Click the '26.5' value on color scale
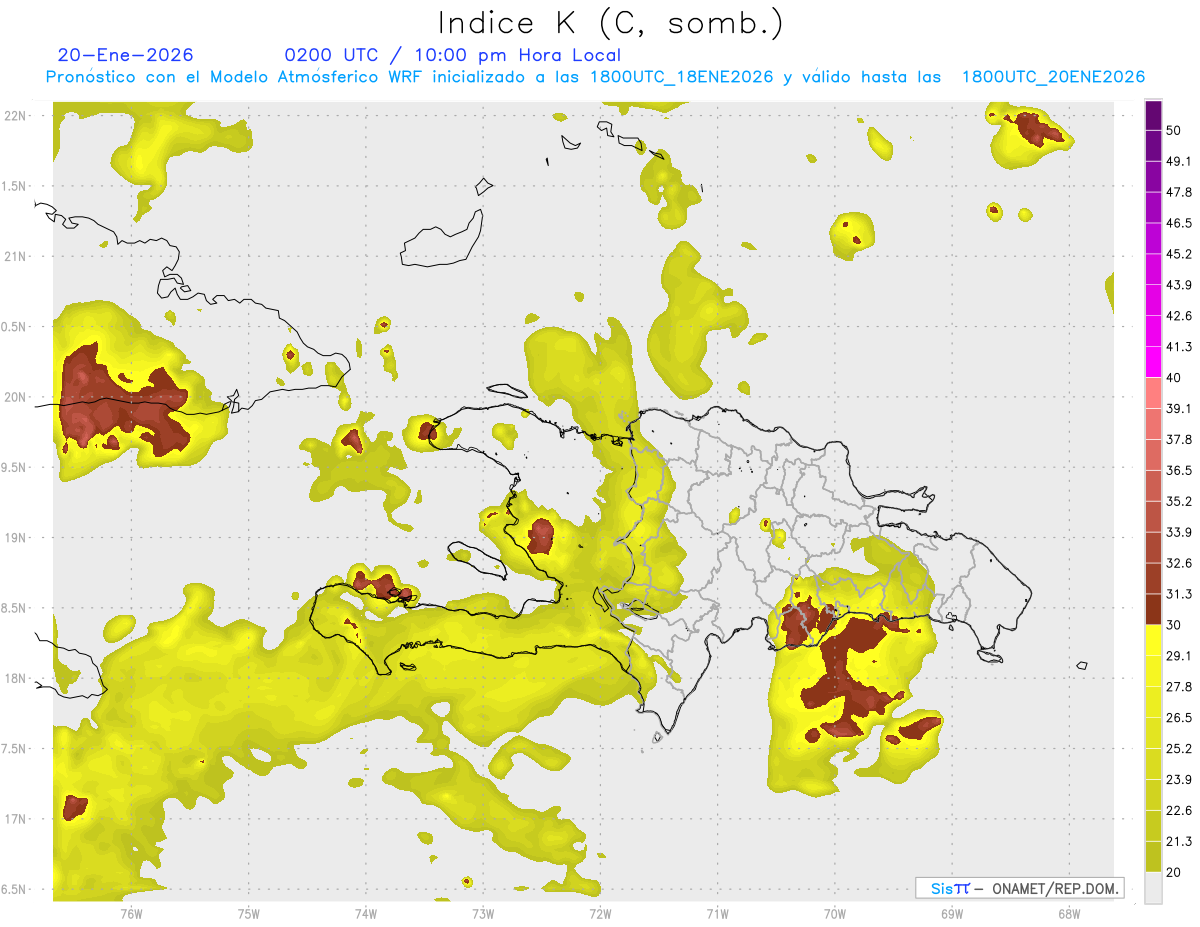Viewport: 1200px width, 927px height. coord(1179,718)
